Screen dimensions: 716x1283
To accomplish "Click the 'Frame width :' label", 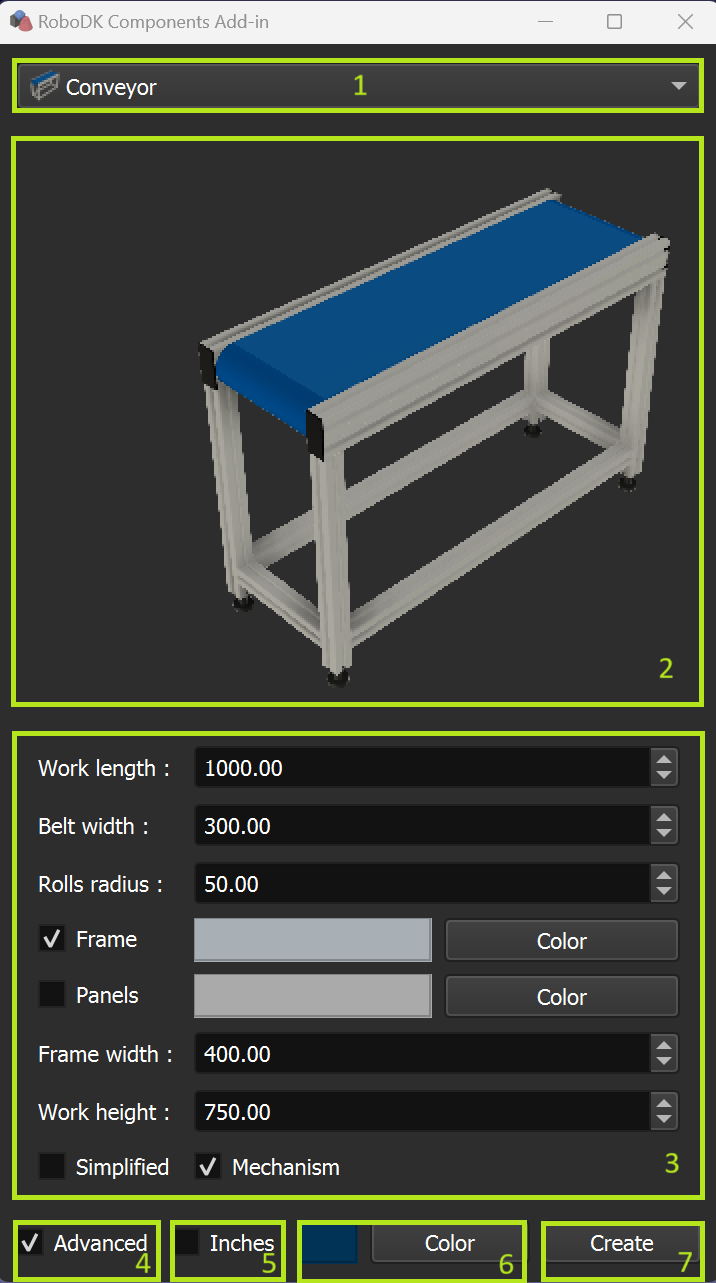I will [x=105, y=1054].
